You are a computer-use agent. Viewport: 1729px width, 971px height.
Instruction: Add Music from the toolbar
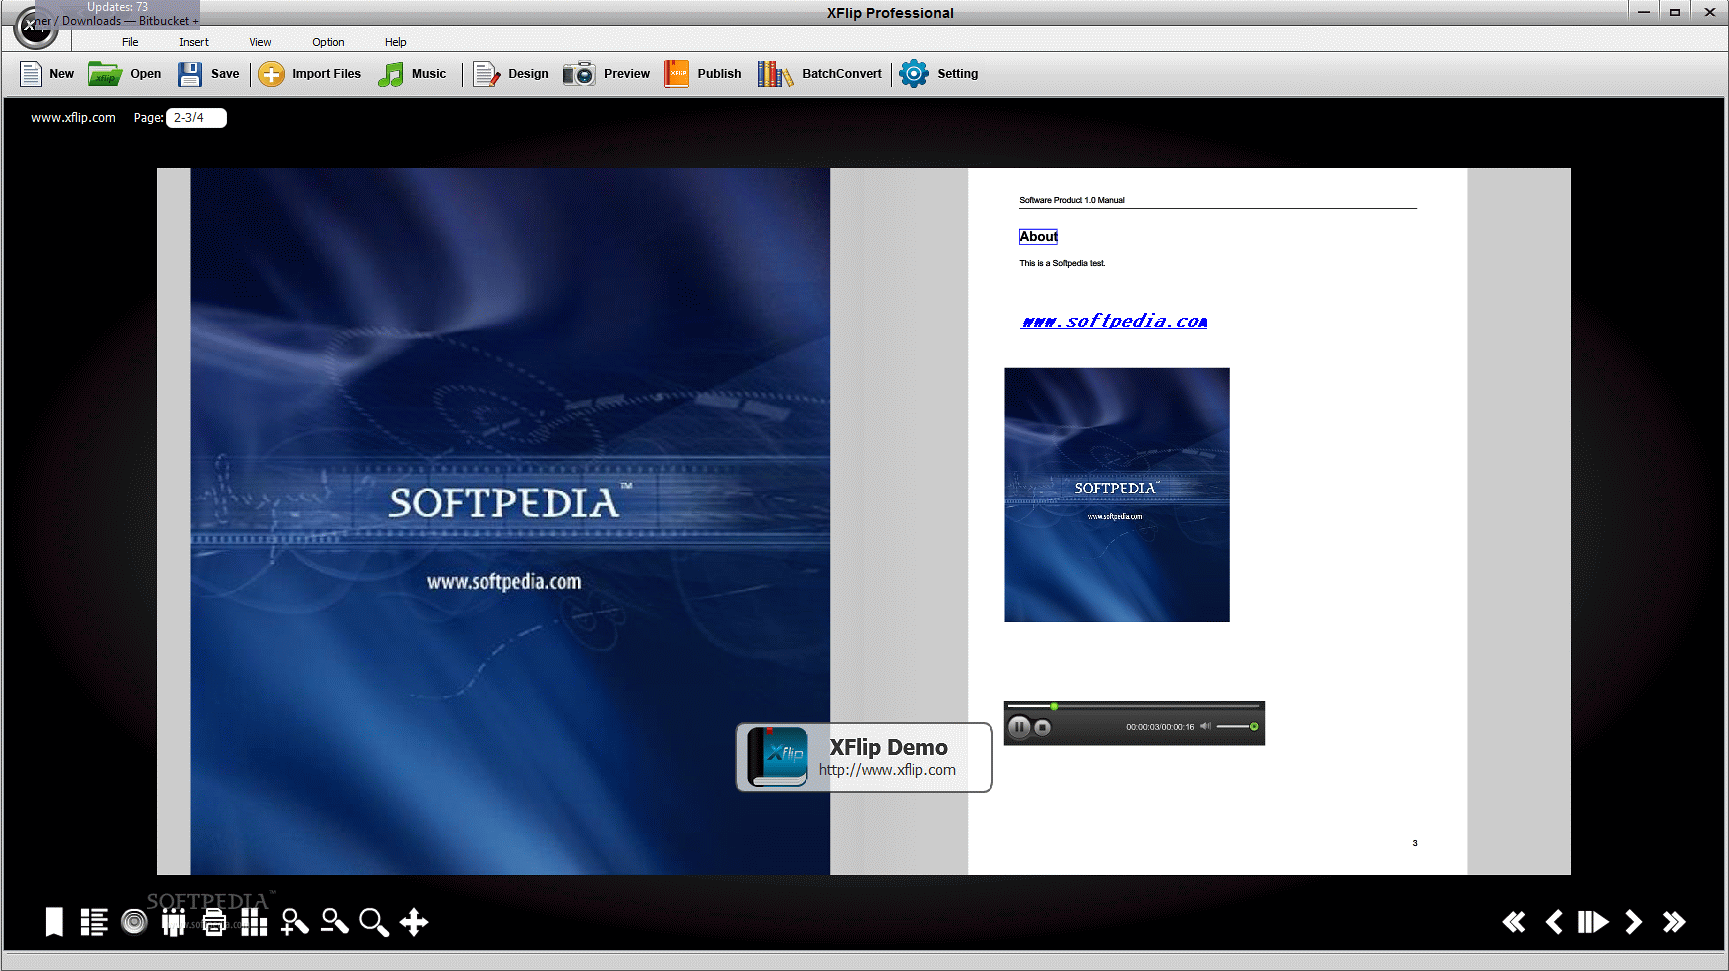pyautogui.click(x=412, y=74)
